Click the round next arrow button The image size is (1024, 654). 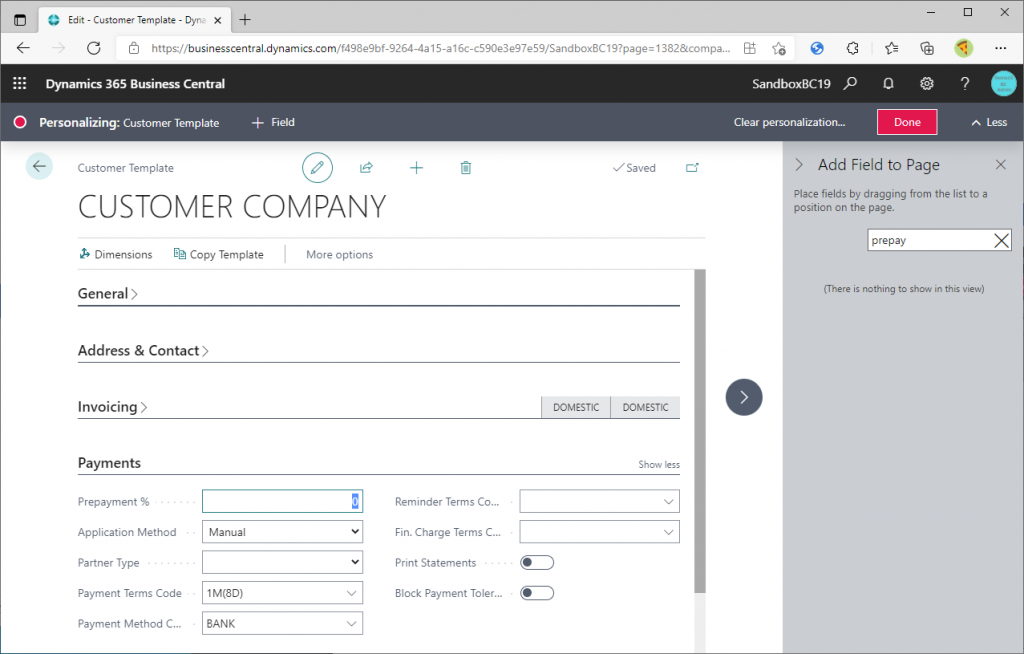(744, 397)
